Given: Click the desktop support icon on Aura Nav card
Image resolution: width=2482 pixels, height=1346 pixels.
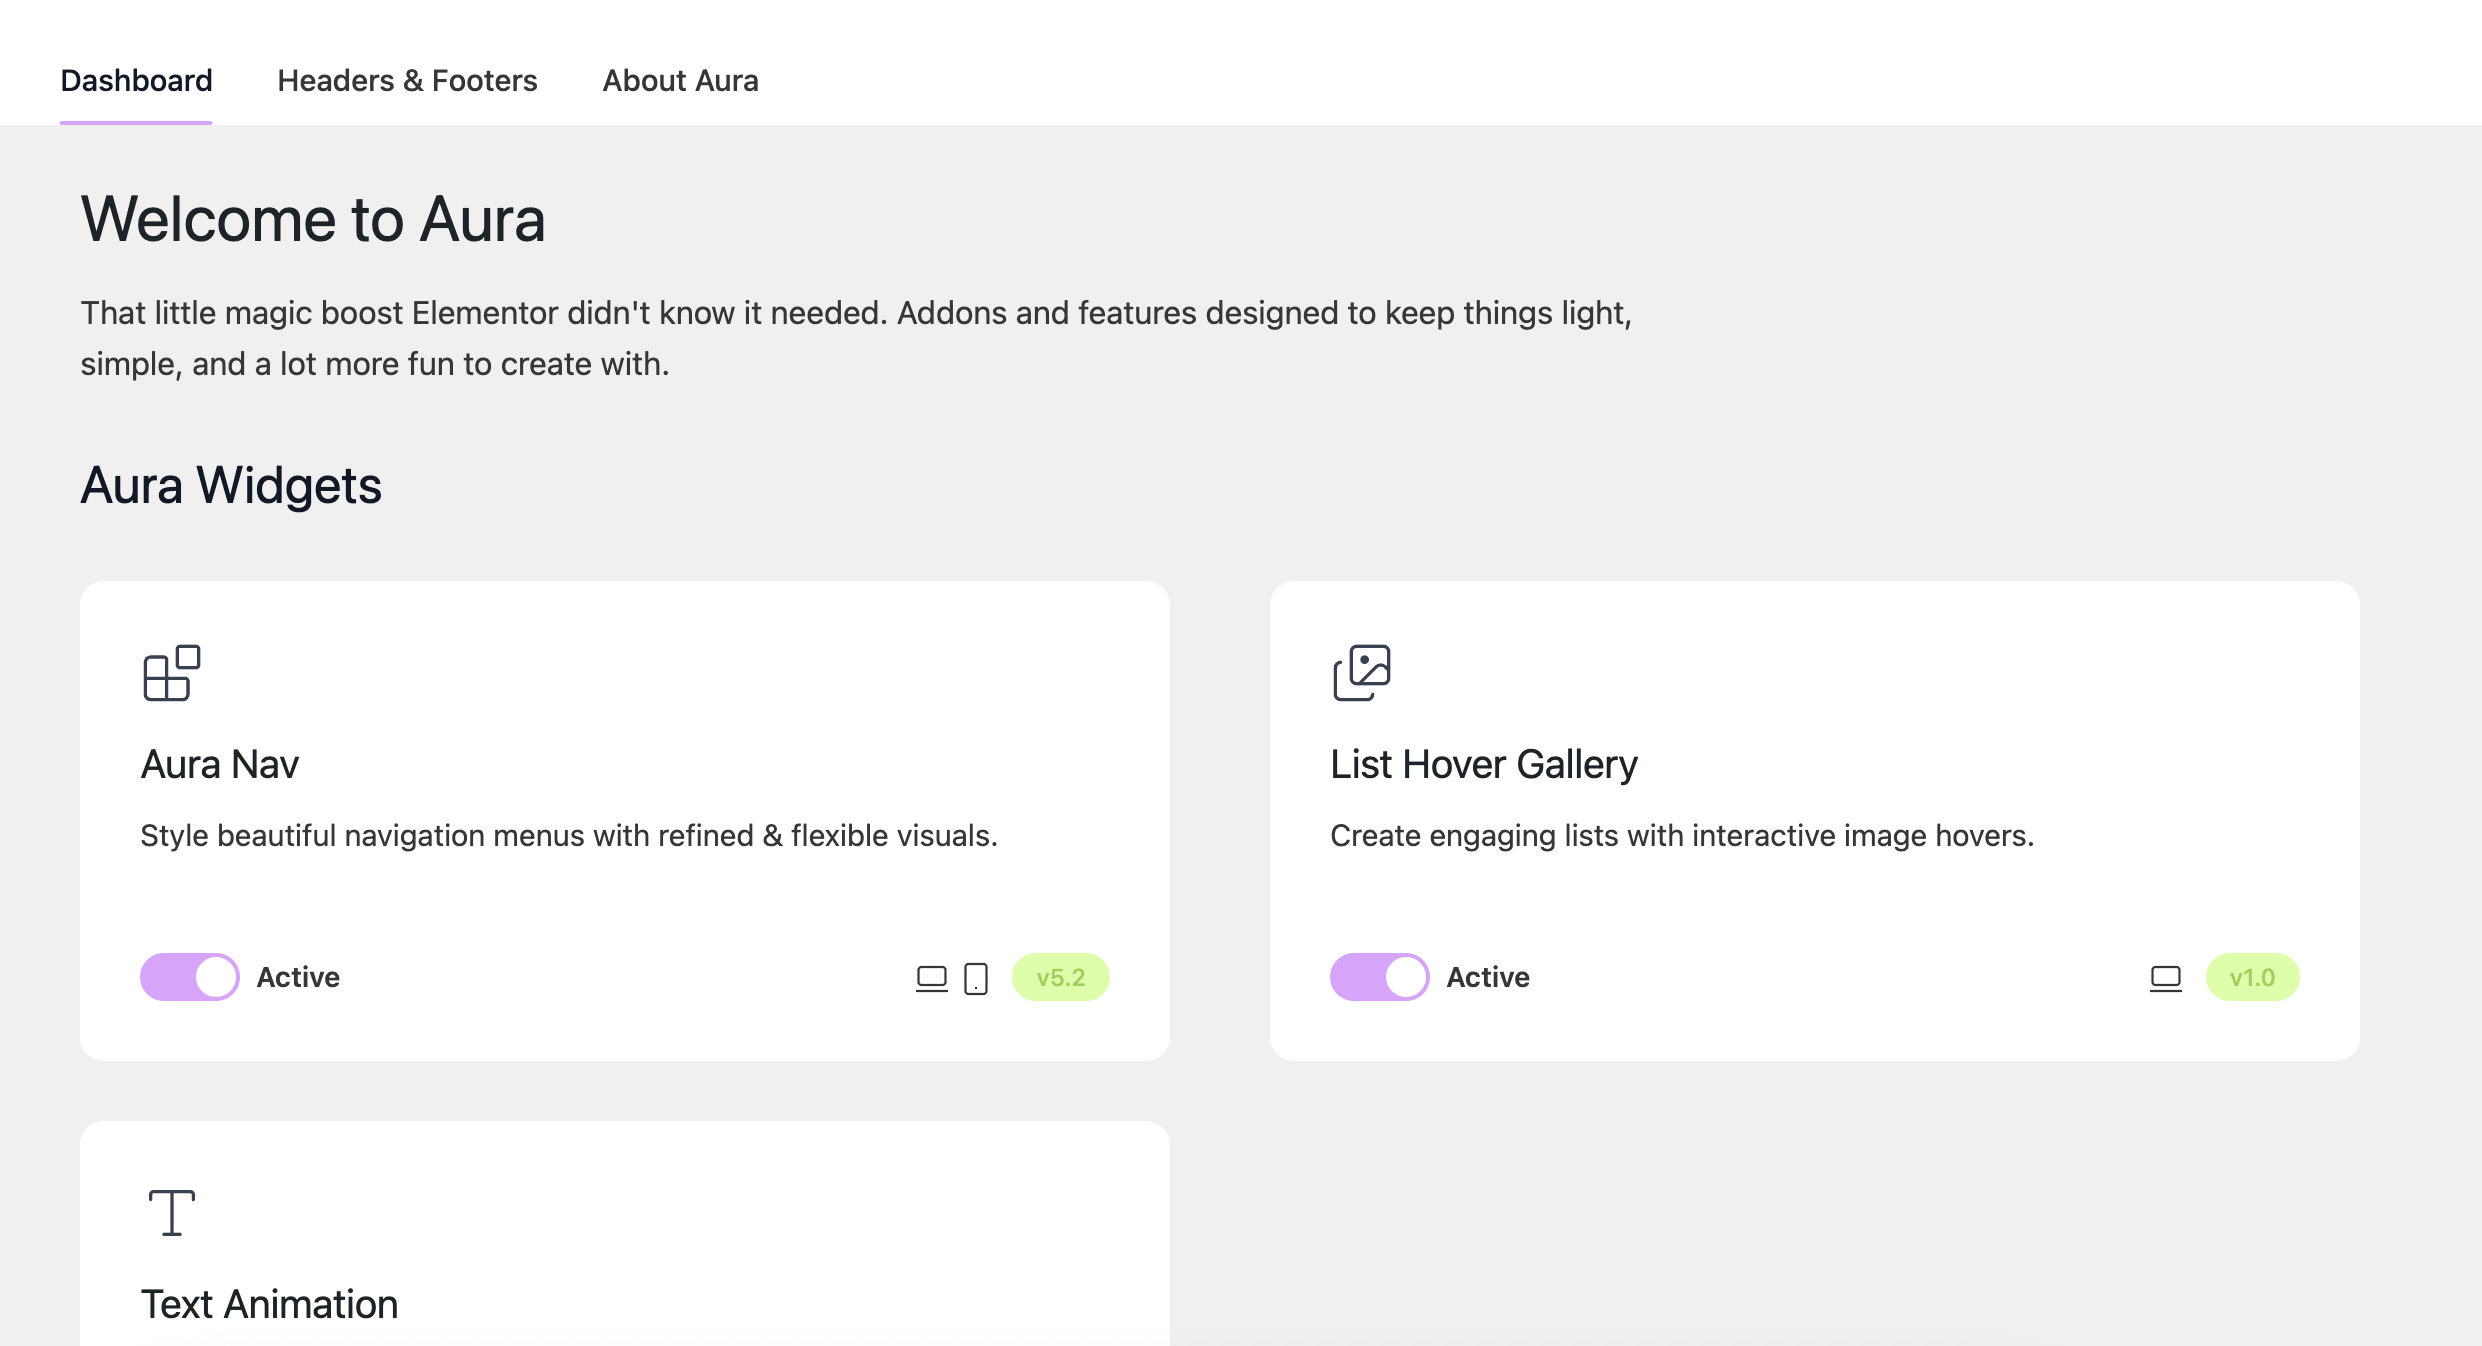Looking at the screenshot, I should pyautogui.click(x=932, y=977).
